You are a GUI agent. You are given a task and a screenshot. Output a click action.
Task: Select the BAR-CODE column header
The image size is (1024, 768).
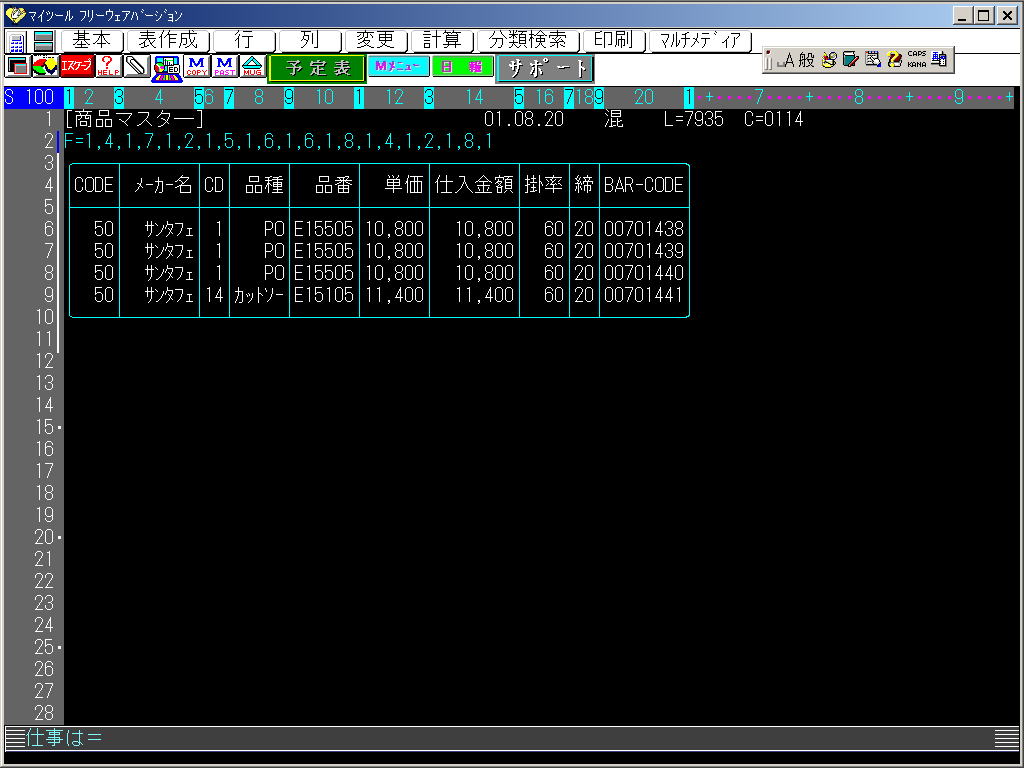[x=644, y=185]
